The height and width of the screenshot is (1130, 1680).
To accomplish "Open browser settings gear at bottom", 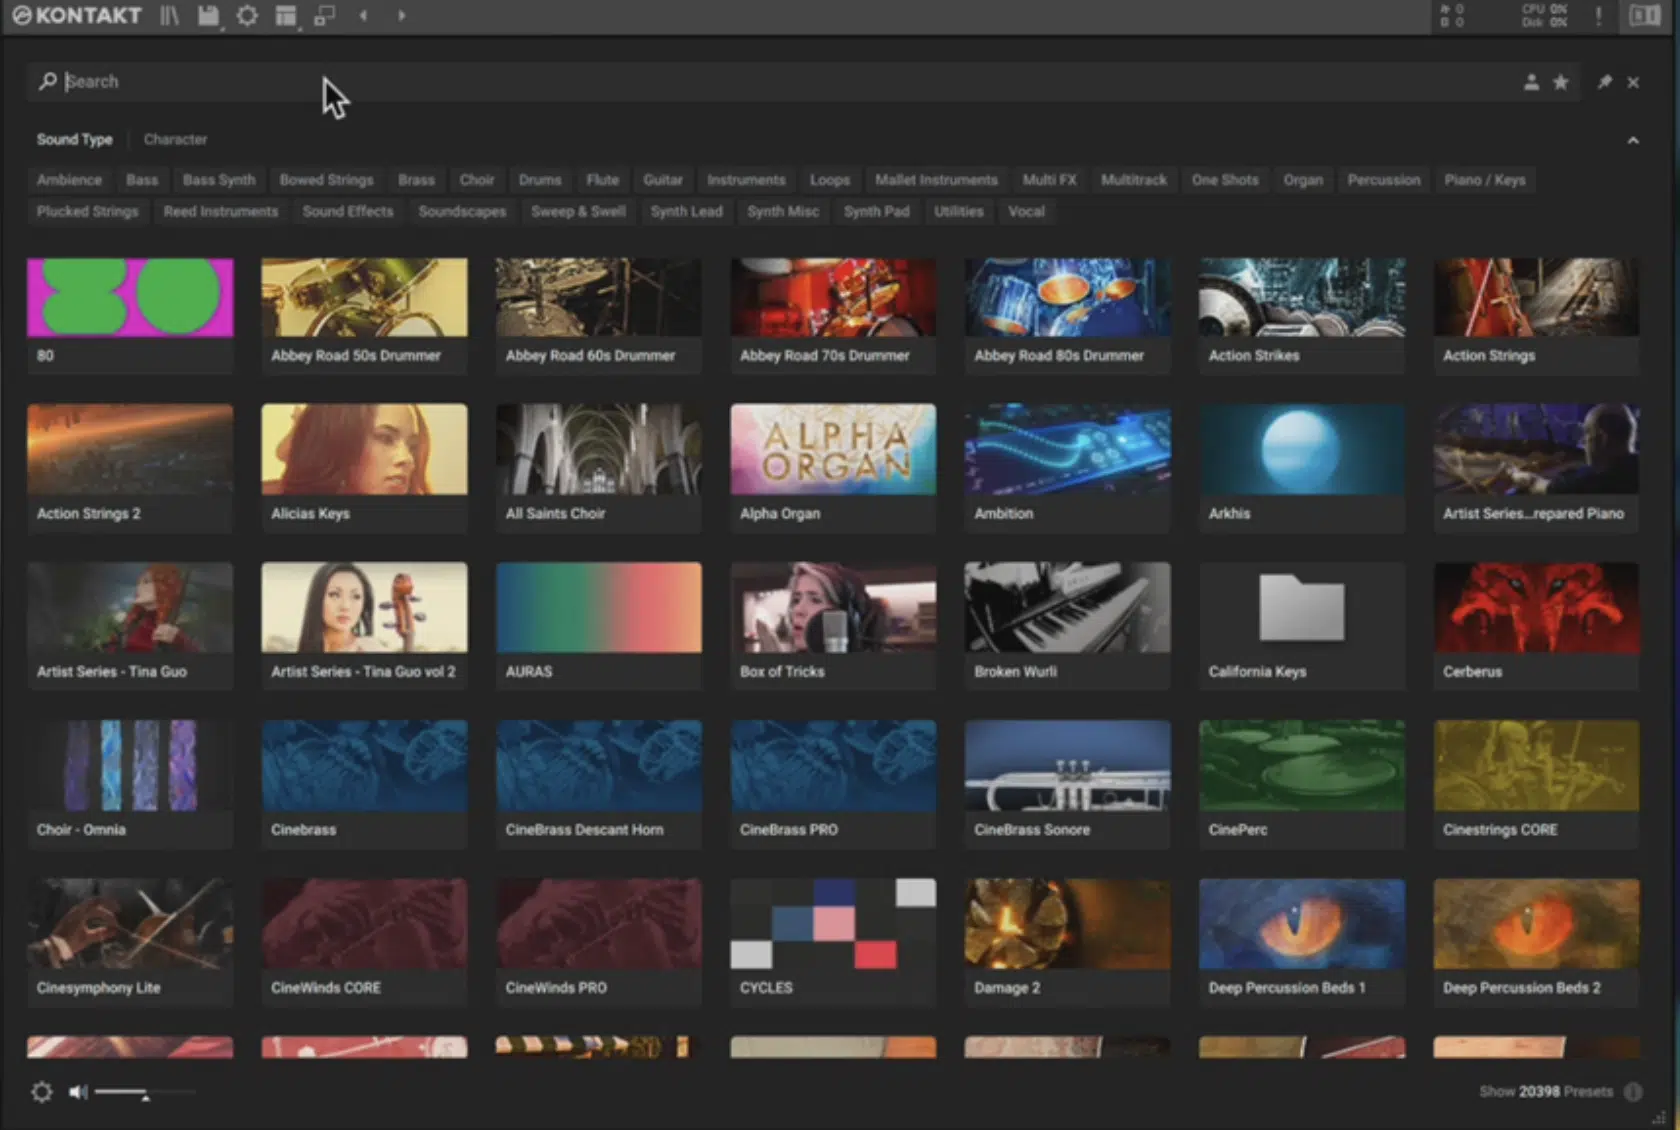I will point(42,1092).
